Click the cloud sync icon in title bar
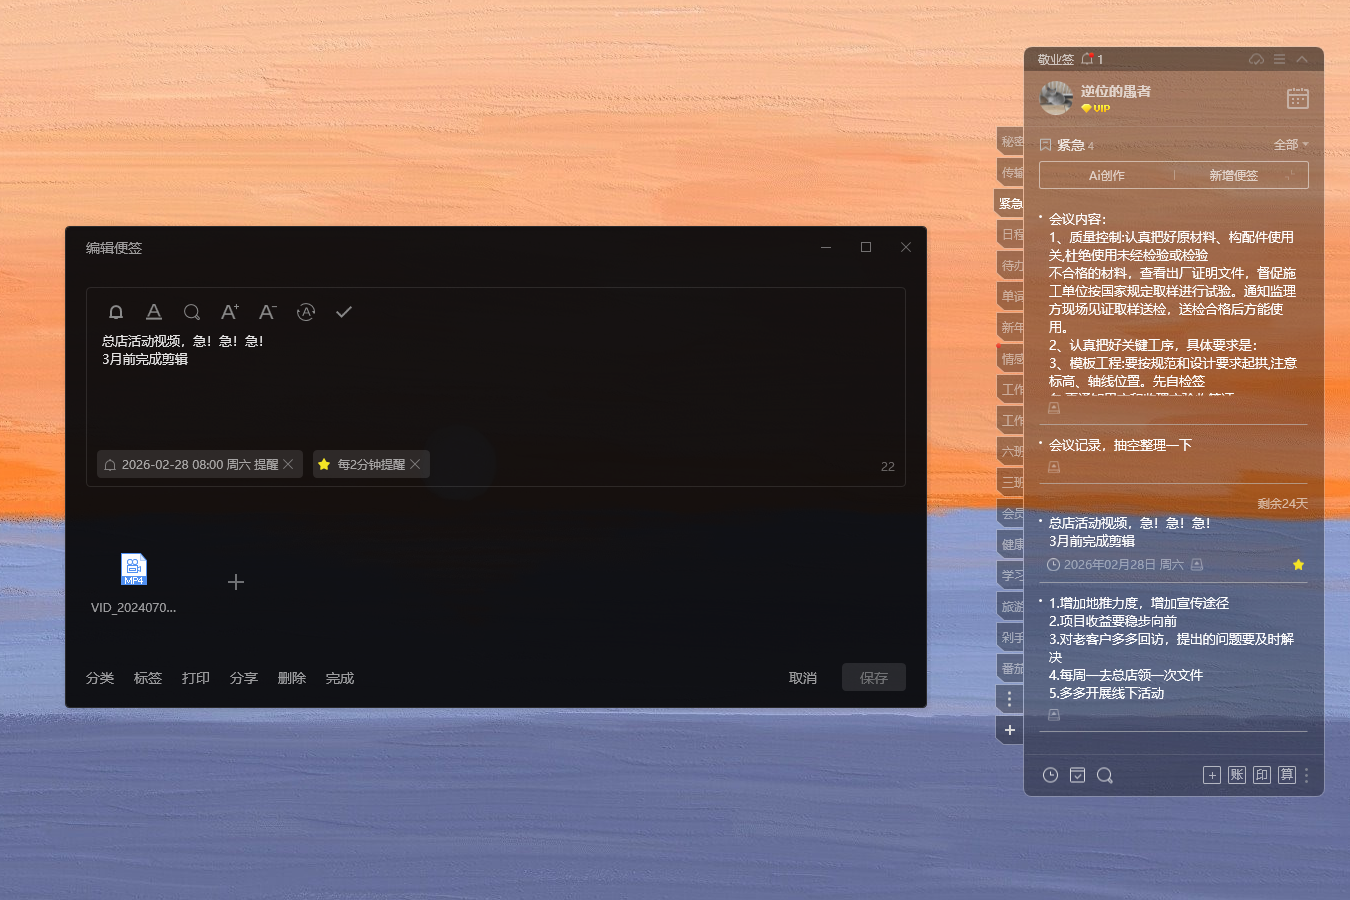This screenshot has height=900, width=1350. pyautogui.click(x=1256, y=59)
